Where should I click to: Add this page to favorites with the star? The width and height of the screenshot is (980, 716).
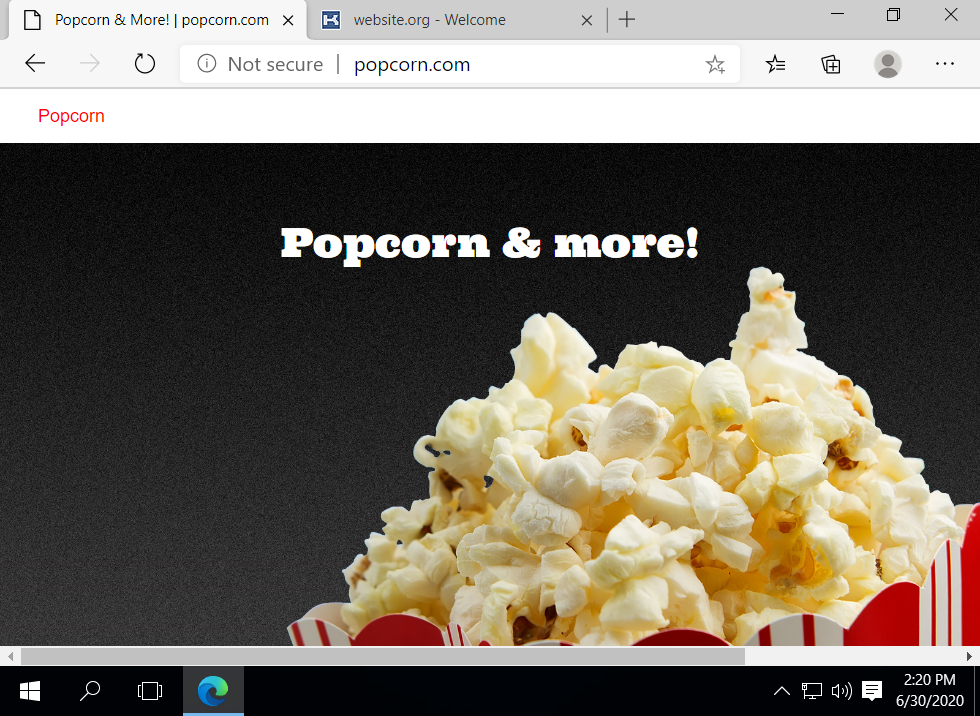coord(715,64)
